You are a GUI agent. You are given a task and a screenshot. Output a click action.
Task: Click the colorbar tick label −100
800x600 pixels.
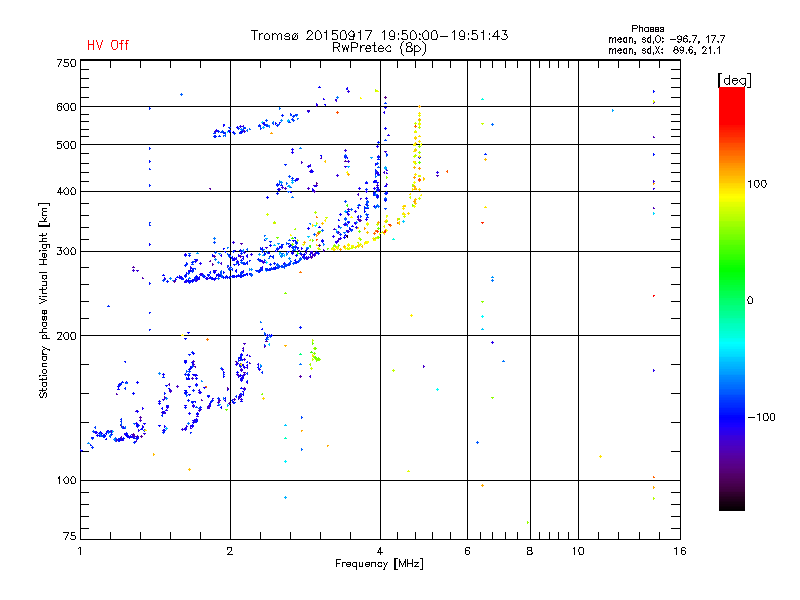click(760, 417)
